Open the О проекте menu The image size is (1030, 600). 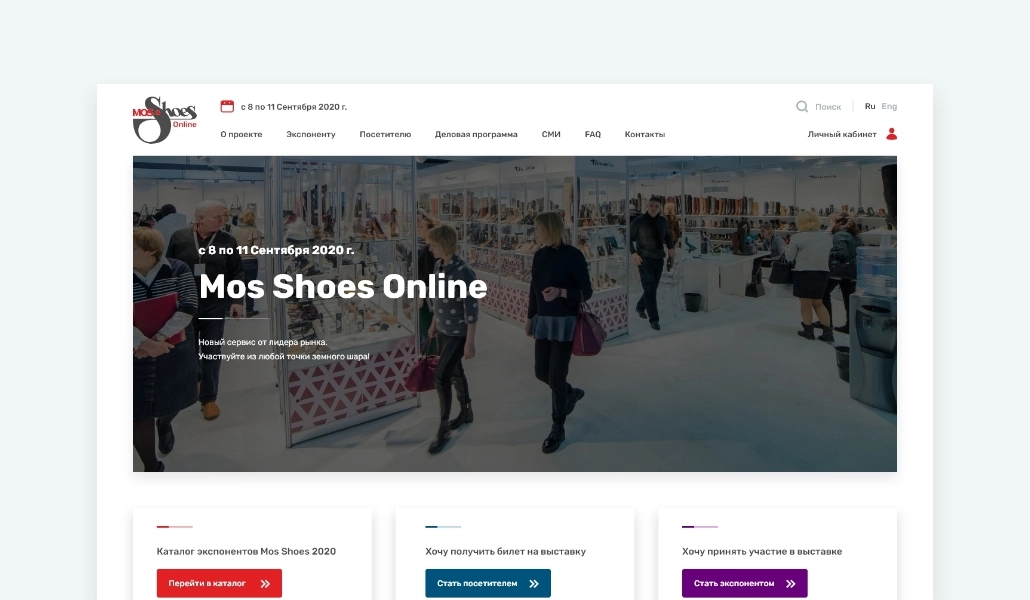click(x=241, y=134)
